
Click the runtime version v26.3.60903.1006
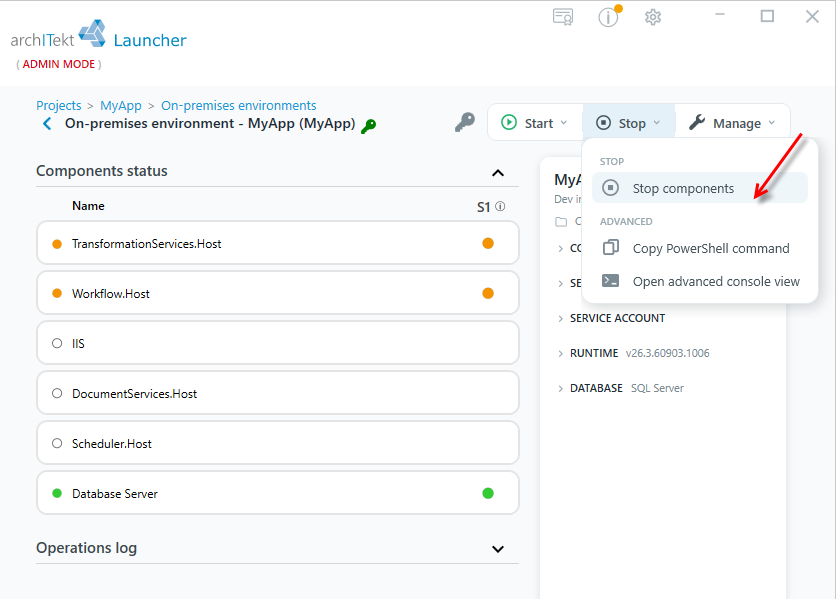668,353
